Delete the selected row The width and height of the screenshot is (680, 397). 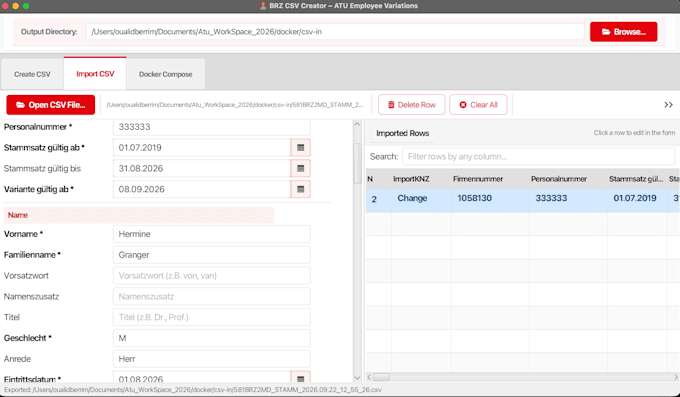[412, 105]
